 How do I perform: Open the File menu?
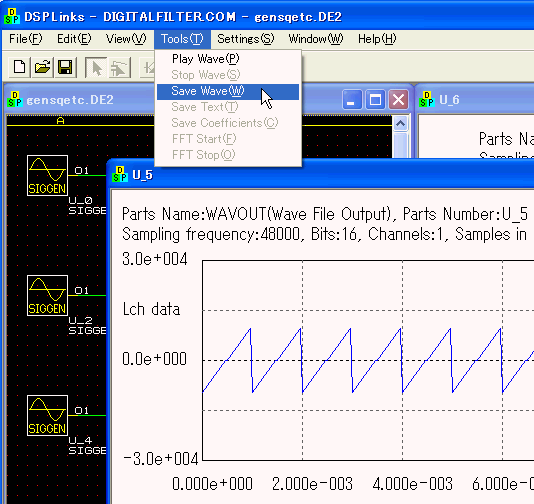[26, 39]
